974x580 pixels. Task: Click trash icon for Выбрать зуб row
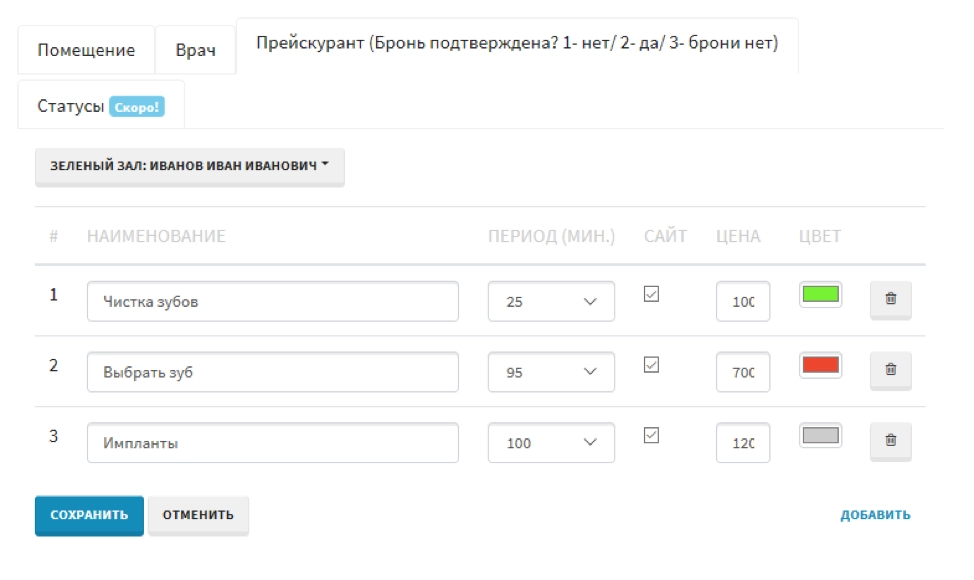pyautogui.click(x=890, y=370)
